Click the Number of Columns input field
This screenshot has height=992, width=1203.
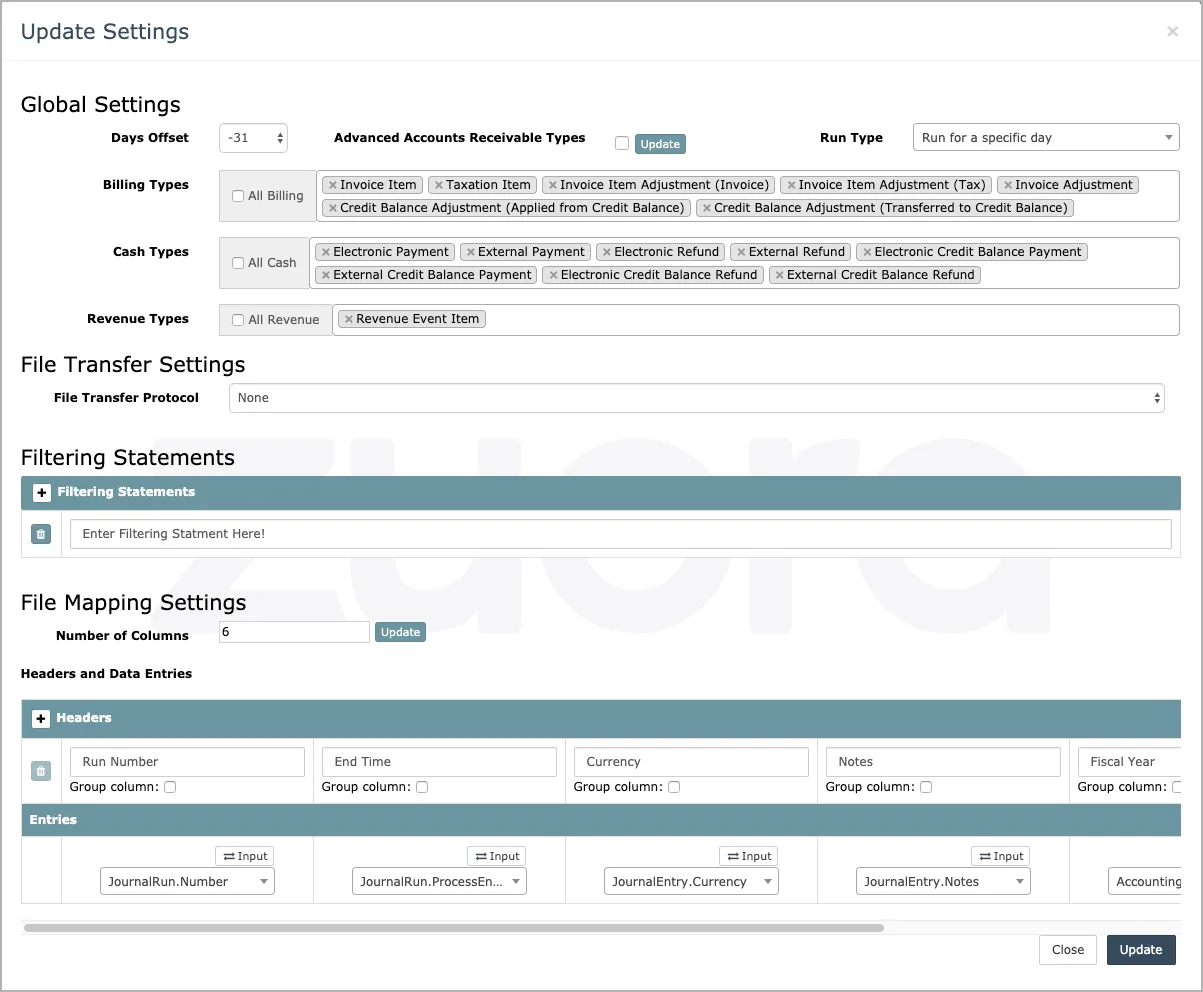coord(294,632)
